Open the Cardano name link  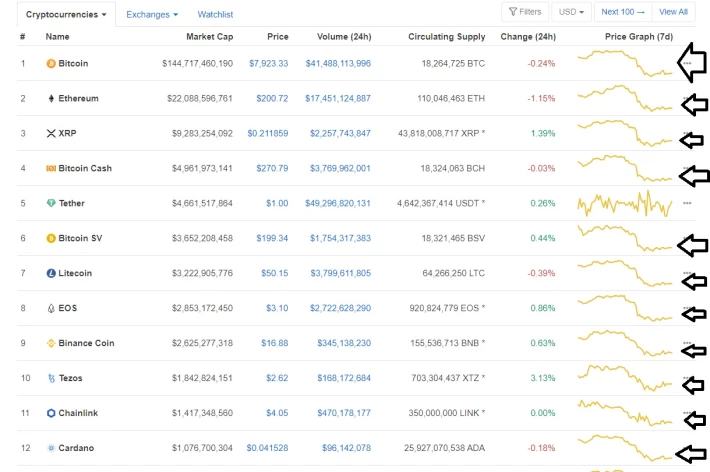(76, 448)
